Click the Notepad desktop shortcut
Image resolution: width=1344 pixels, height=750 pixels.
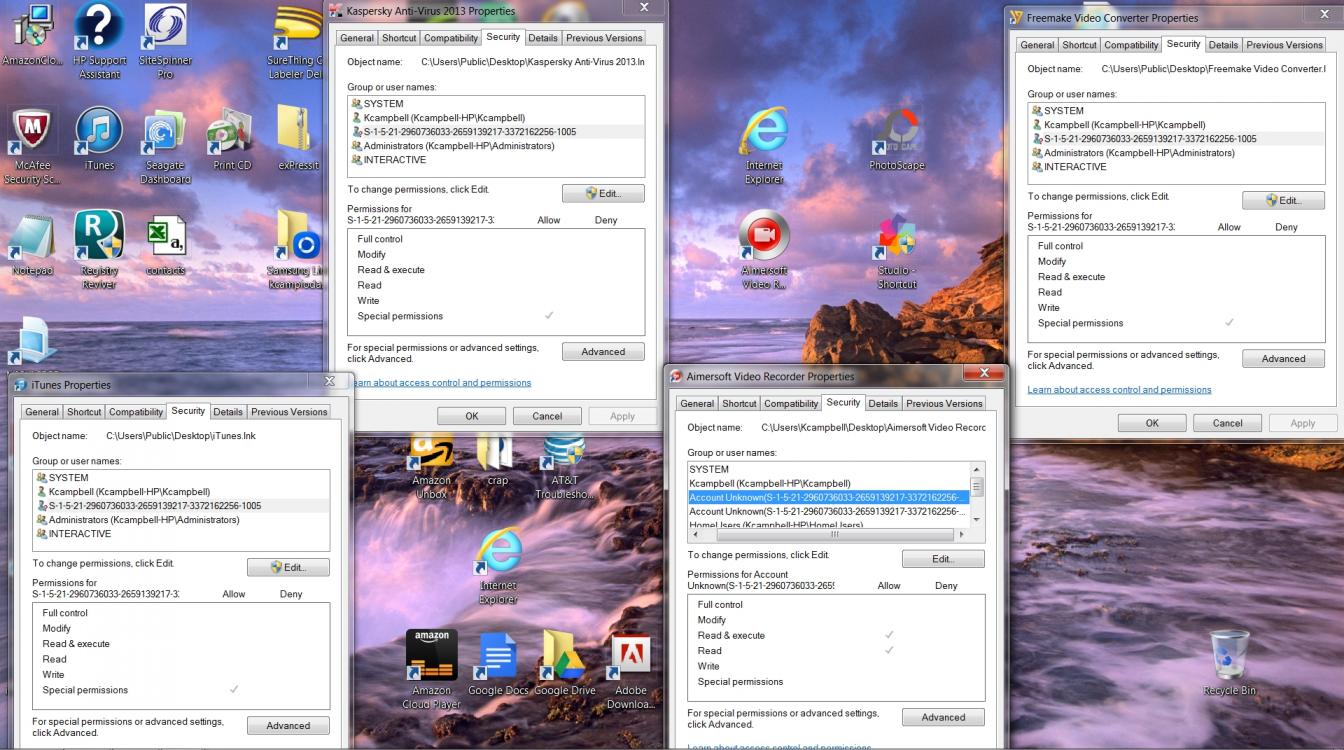(32, 245)
